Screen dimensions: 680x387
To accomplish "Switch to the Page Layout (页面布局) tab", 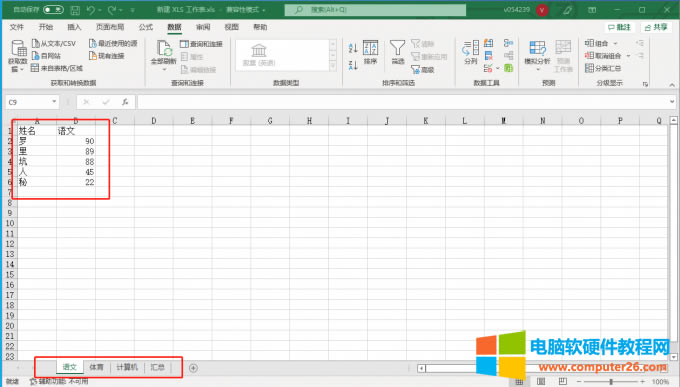I will click(110, 27).
